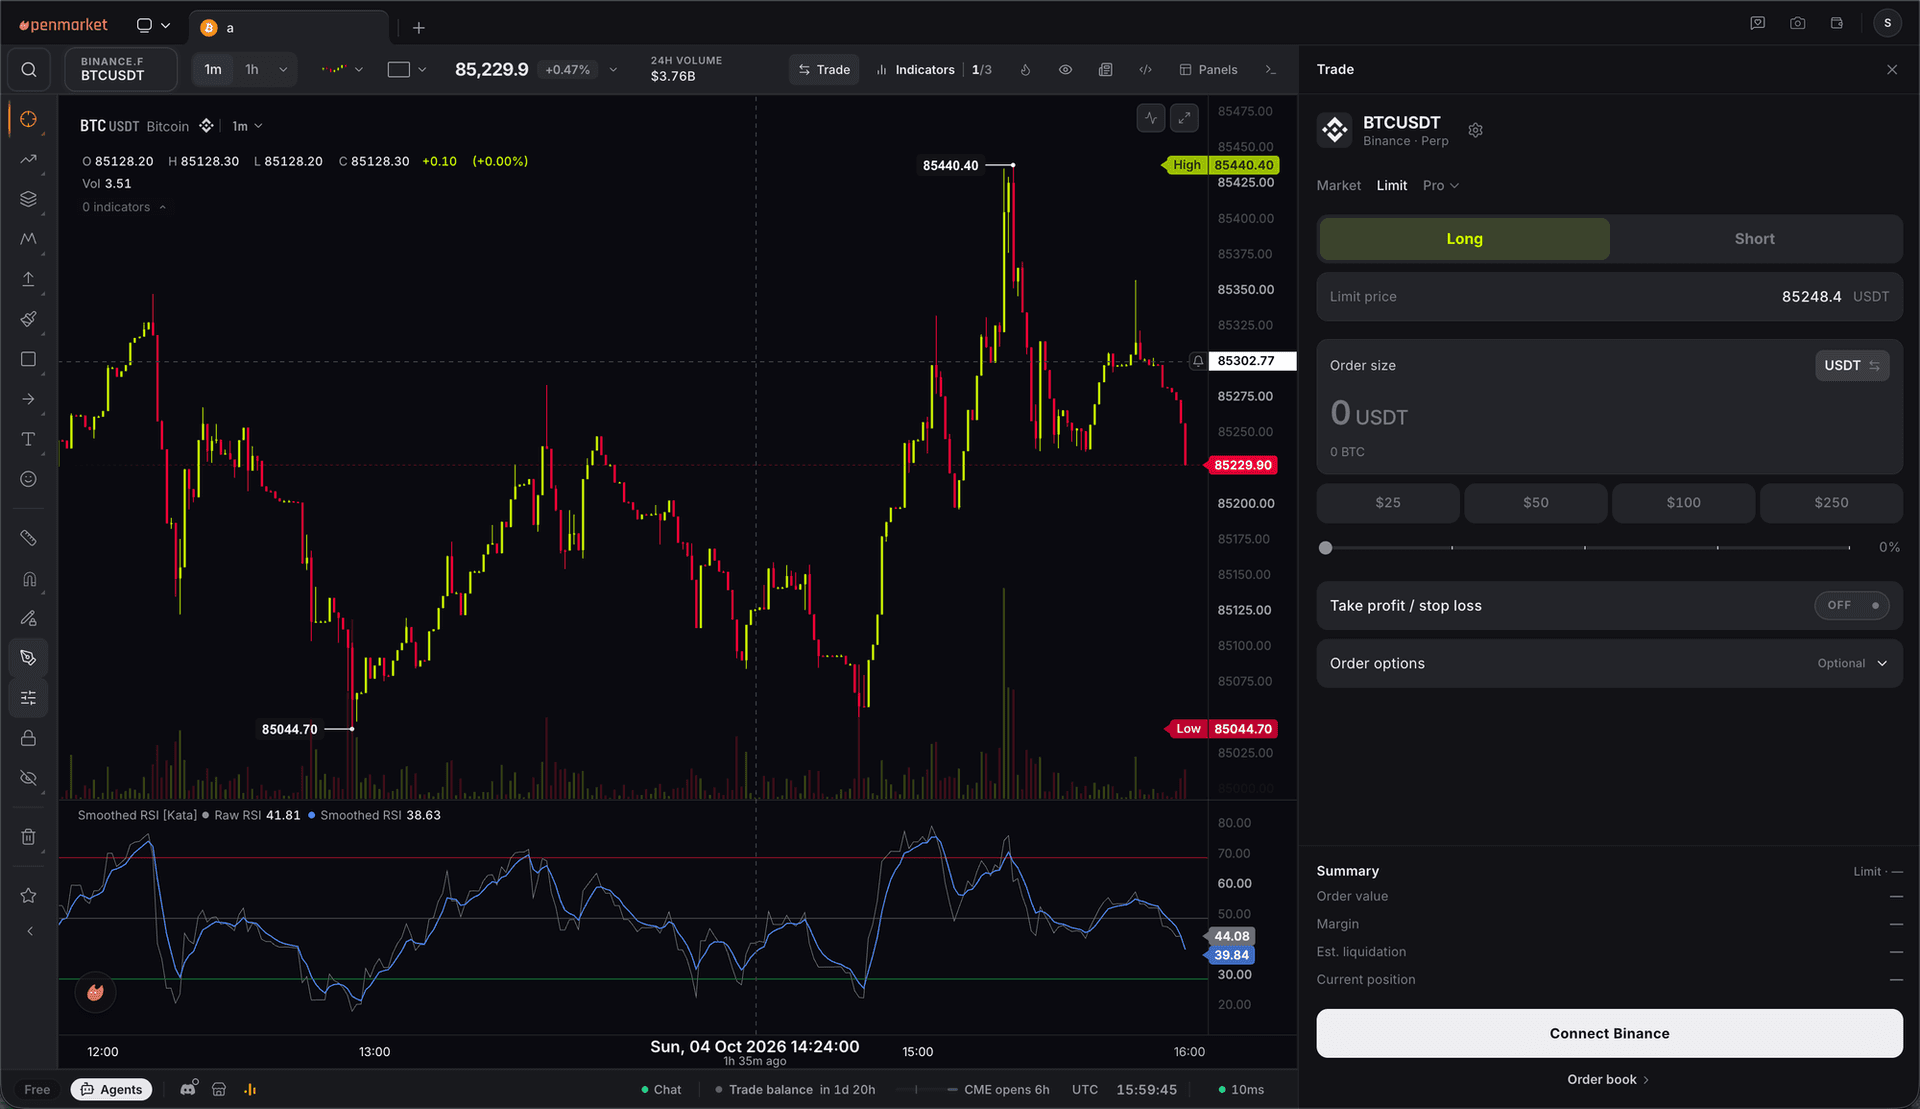Open the Indicators menu
Screen dimensions: 1920x1109
(914, 69)
